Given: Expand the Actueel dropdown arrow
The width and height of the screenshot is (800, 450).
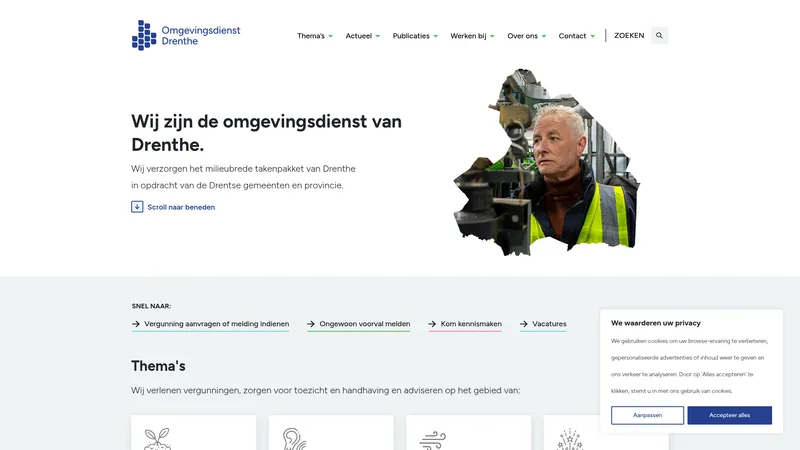Looking at the screenshot, I should tap(378, 36).
